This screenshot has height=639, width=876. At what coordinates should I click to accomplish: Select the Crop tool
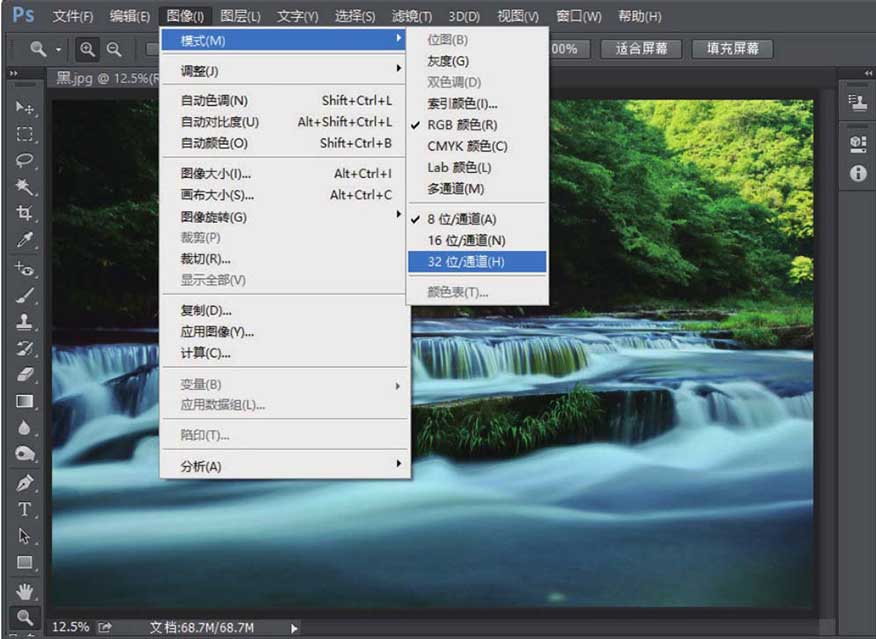(x=25, y=214)
